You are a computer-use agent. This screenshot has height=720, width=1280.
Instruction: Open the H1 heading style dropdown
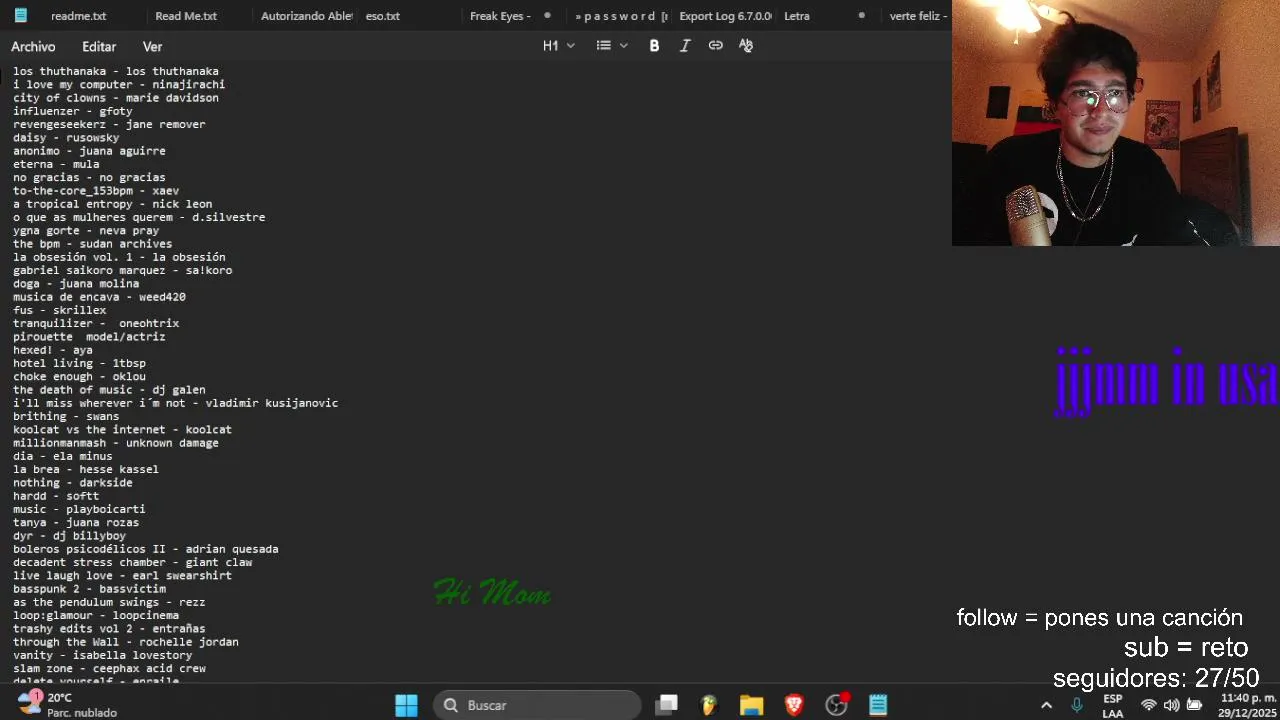pos(559,46)
